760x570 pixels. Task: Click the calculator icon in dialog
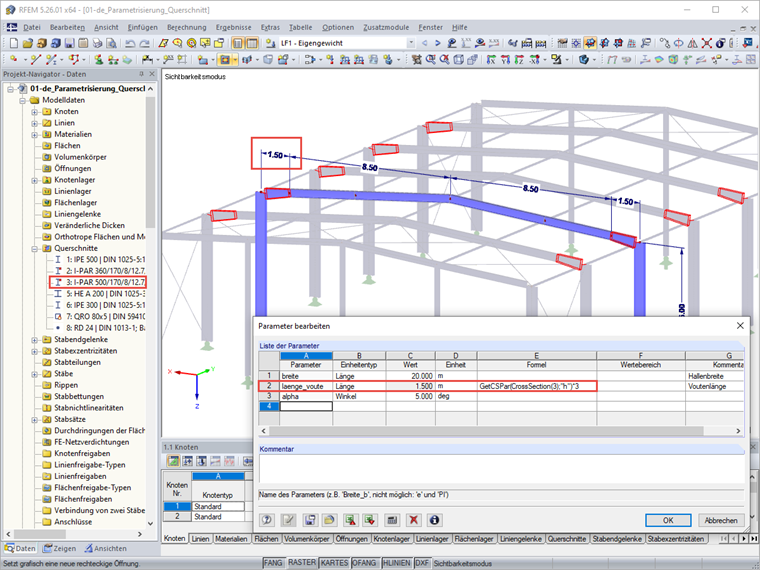click(x=392, y=520)
